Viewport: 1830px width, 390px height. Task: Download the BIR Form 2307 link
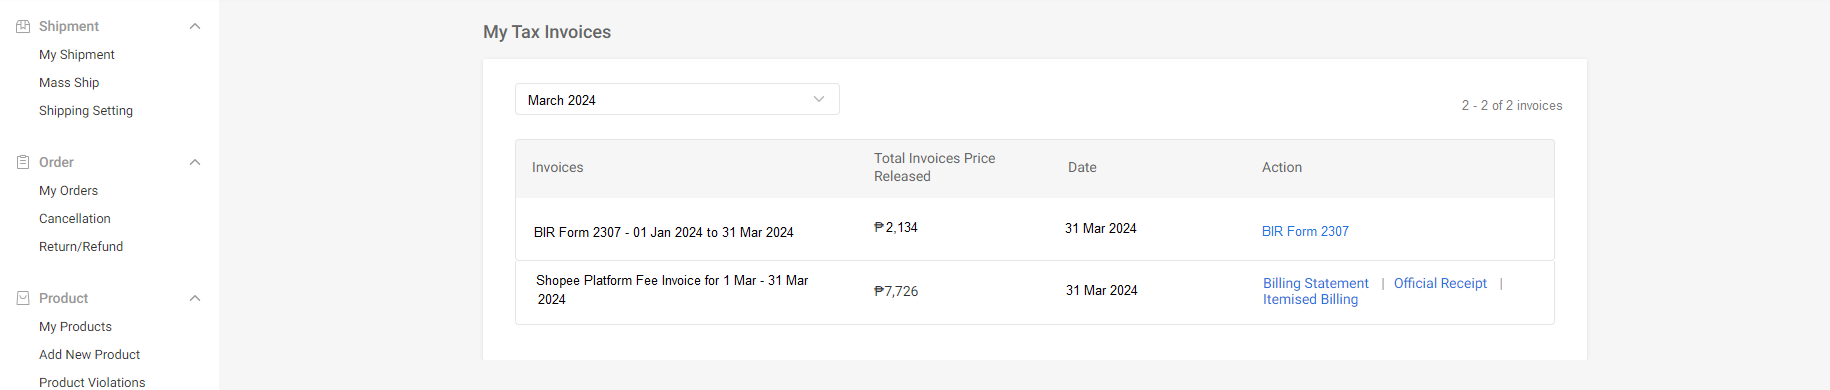point(1305,231)
